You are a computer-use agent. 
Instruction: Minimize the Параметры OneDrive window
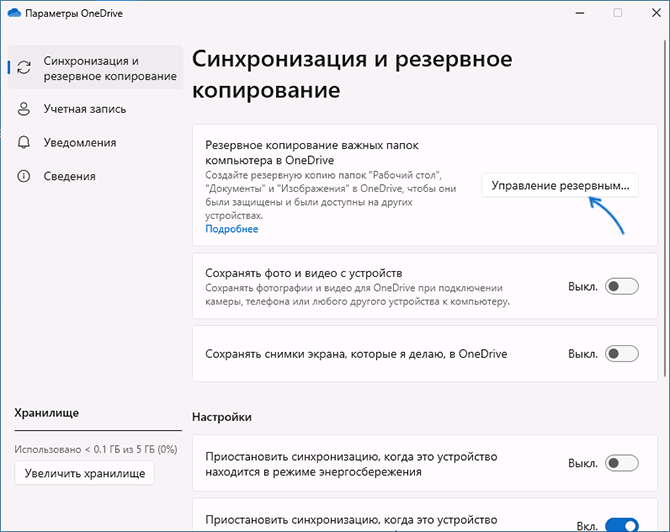click(580, 13)
